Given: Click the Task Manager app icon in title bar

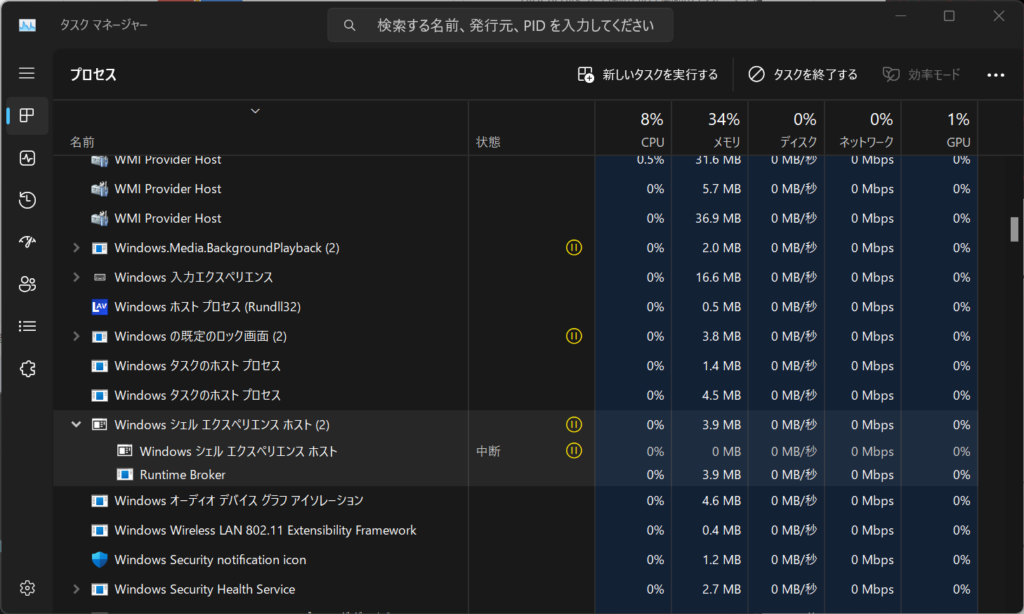Looking at the screenshot, I should pyautogui.click(x=27, y=25).
